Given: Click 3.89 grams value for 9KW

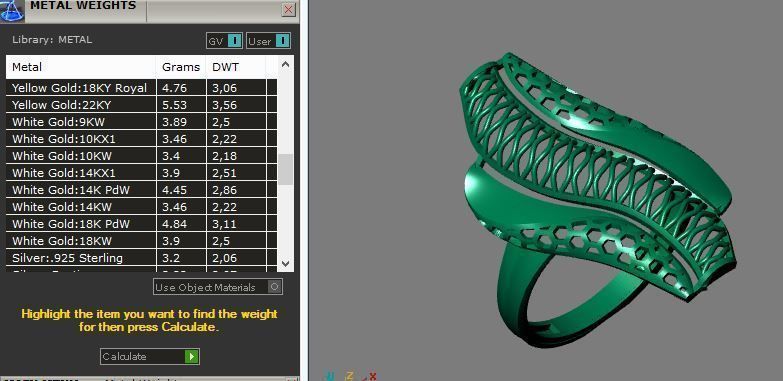Looking at the screenshot, I should click(x=174, y=122).
